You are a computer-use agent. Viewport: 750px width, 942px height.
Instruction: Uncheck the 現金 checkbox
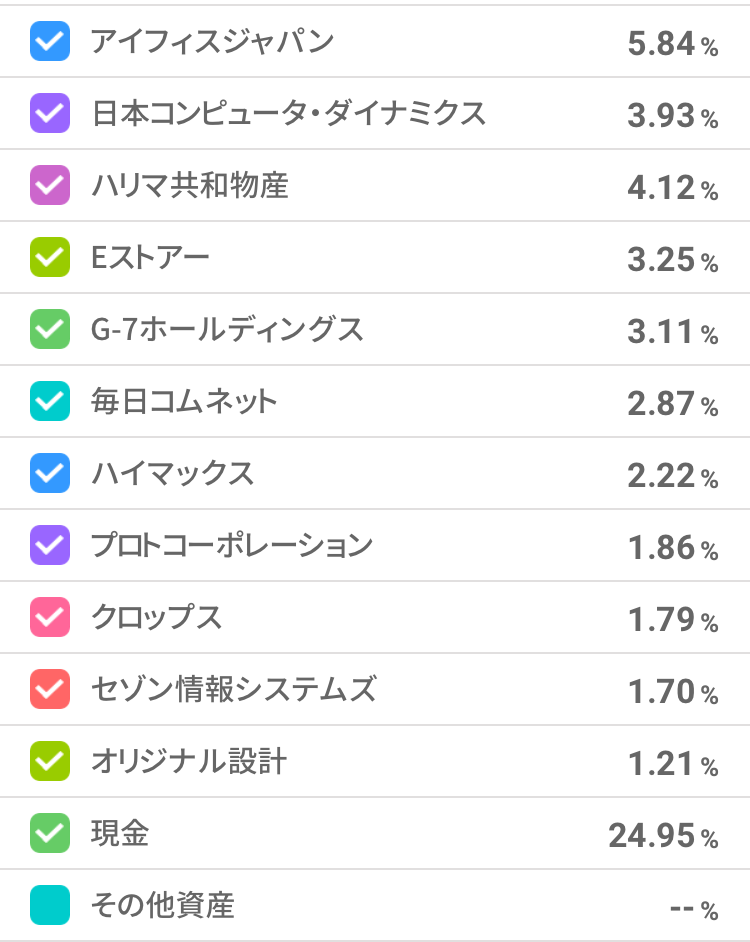pos(50,834)
